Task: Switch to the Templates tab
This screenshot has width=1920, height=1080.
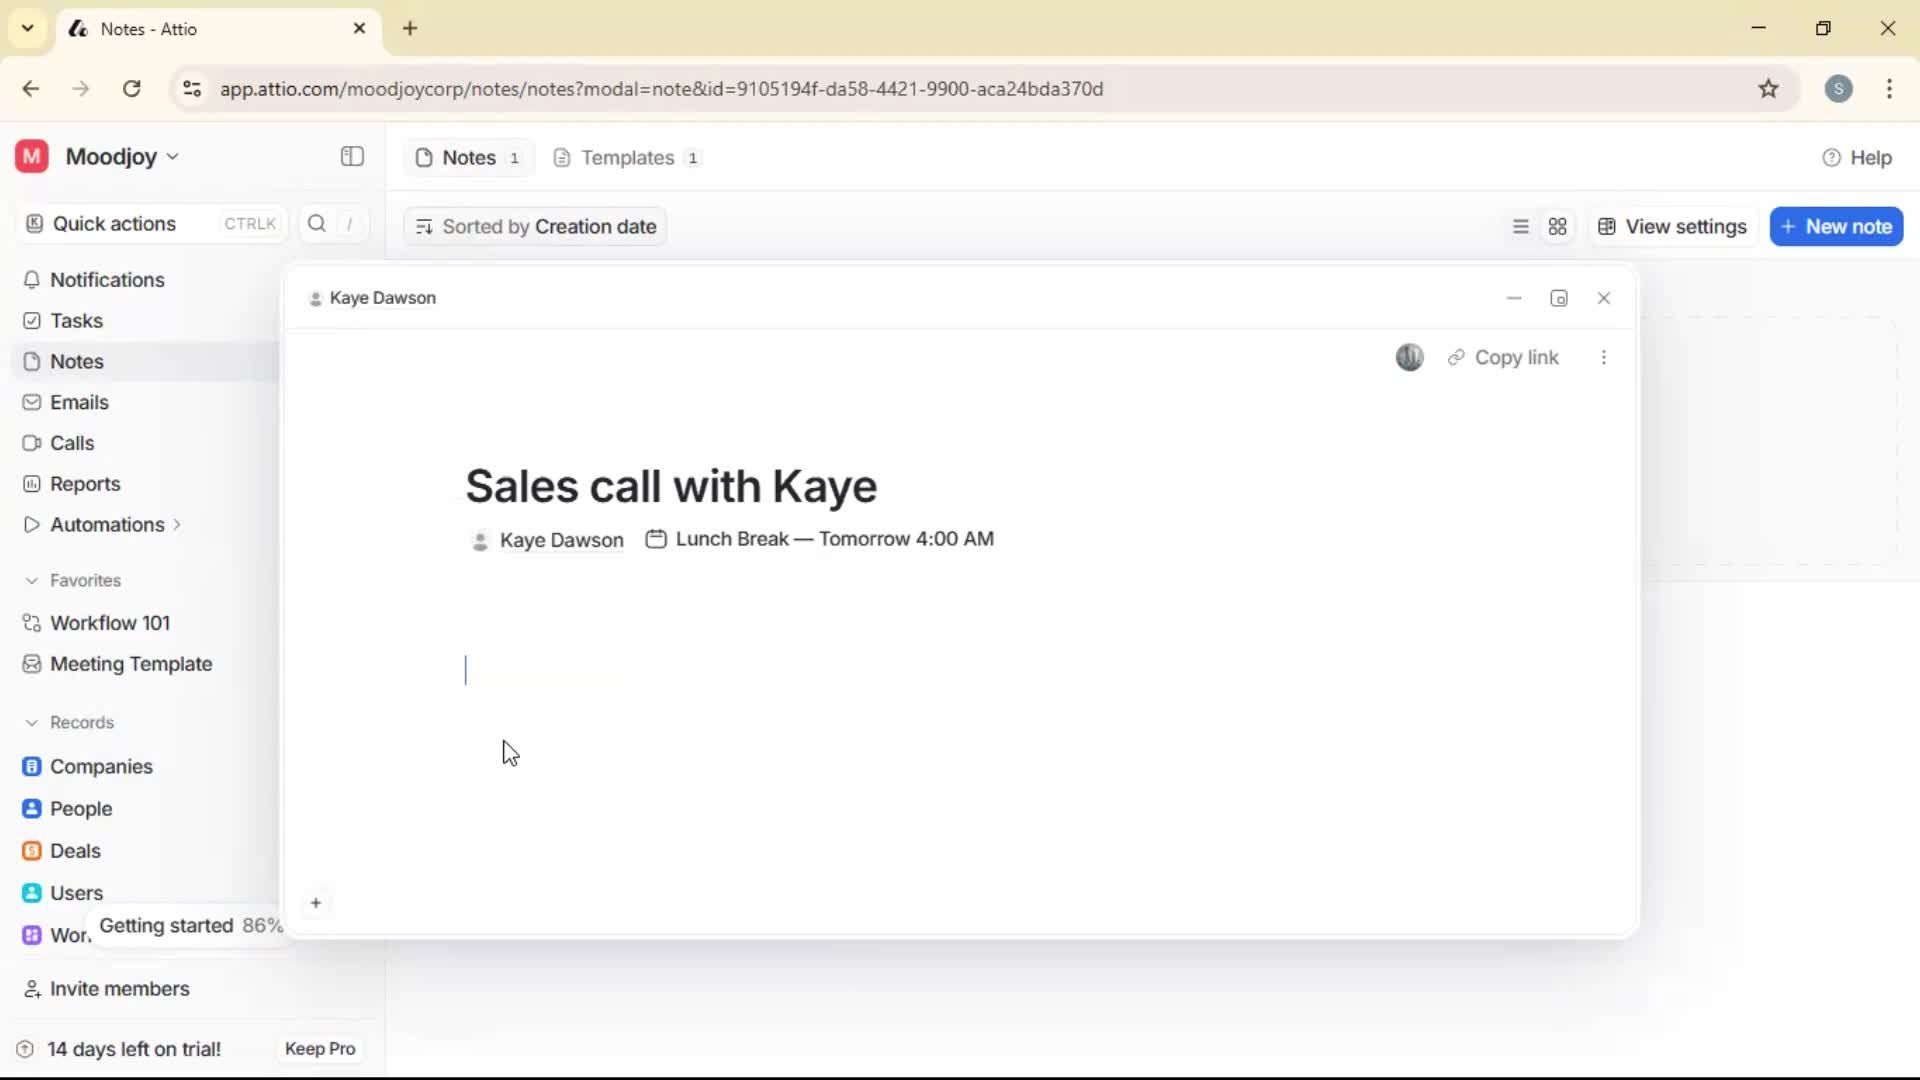Action: click(626, 157)
